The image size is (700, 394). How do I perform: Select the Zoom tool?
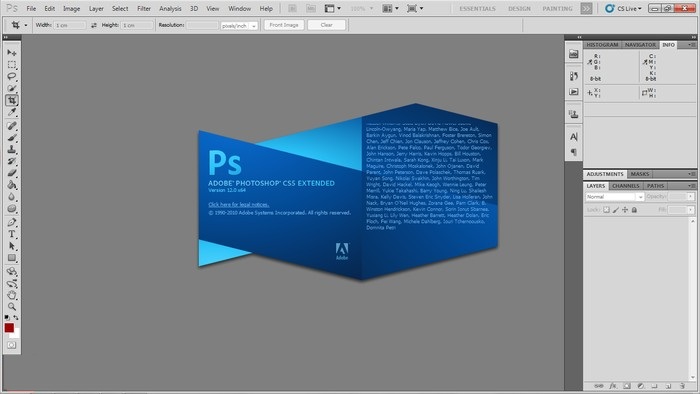(x=12, y=307)
